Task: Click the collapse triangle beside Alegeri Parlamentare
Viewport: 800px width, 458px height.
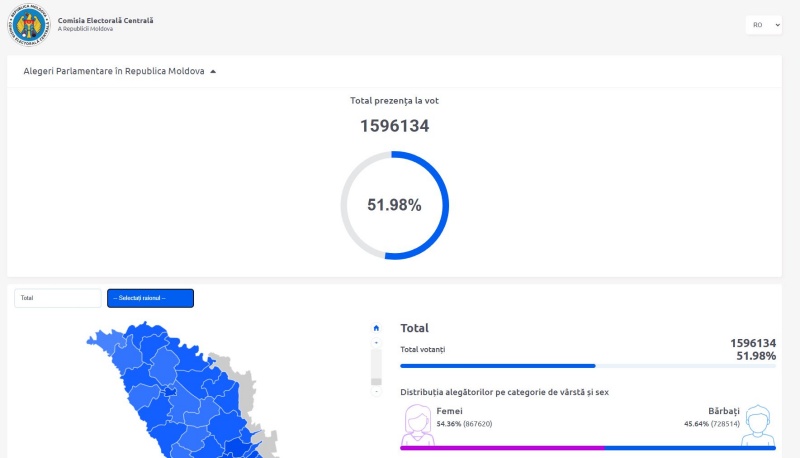Action: tap(213, 72)
